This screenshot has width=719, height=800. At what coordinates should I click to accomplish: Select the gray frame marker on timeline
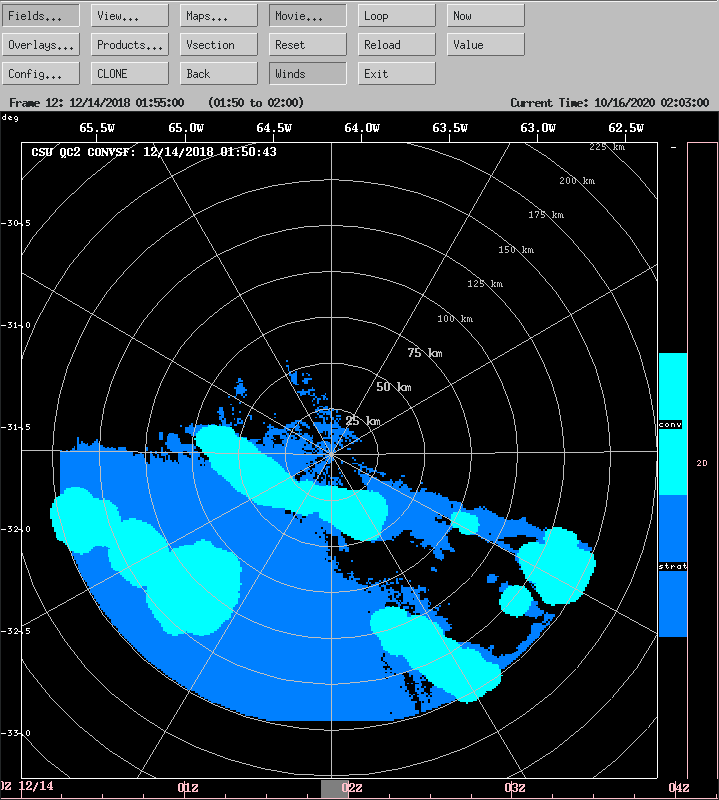334,788
